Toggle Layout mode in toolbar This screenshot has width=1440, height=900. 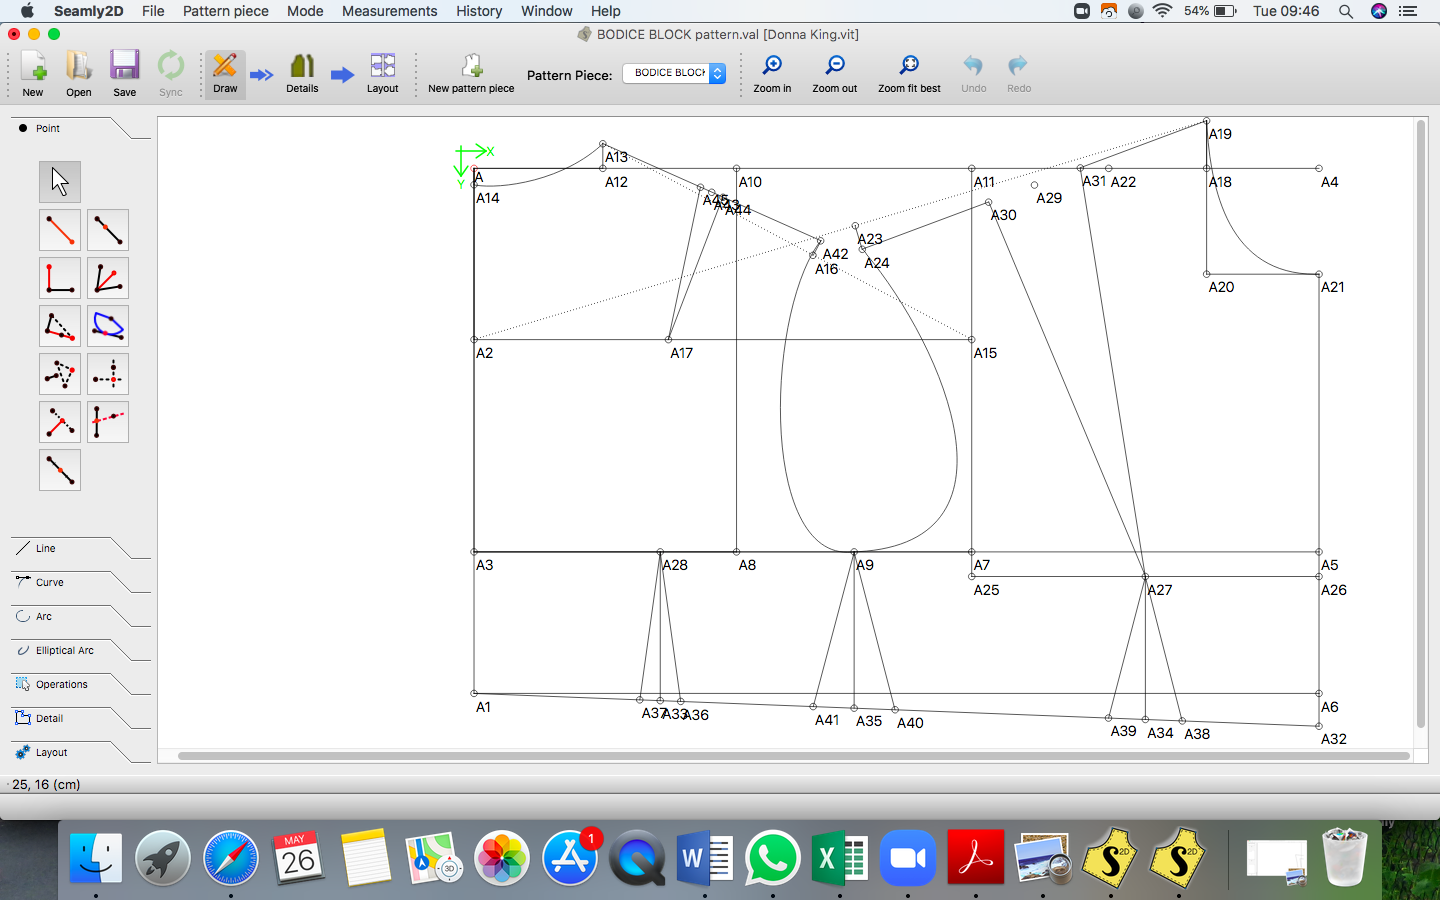[x=382, y=73]
